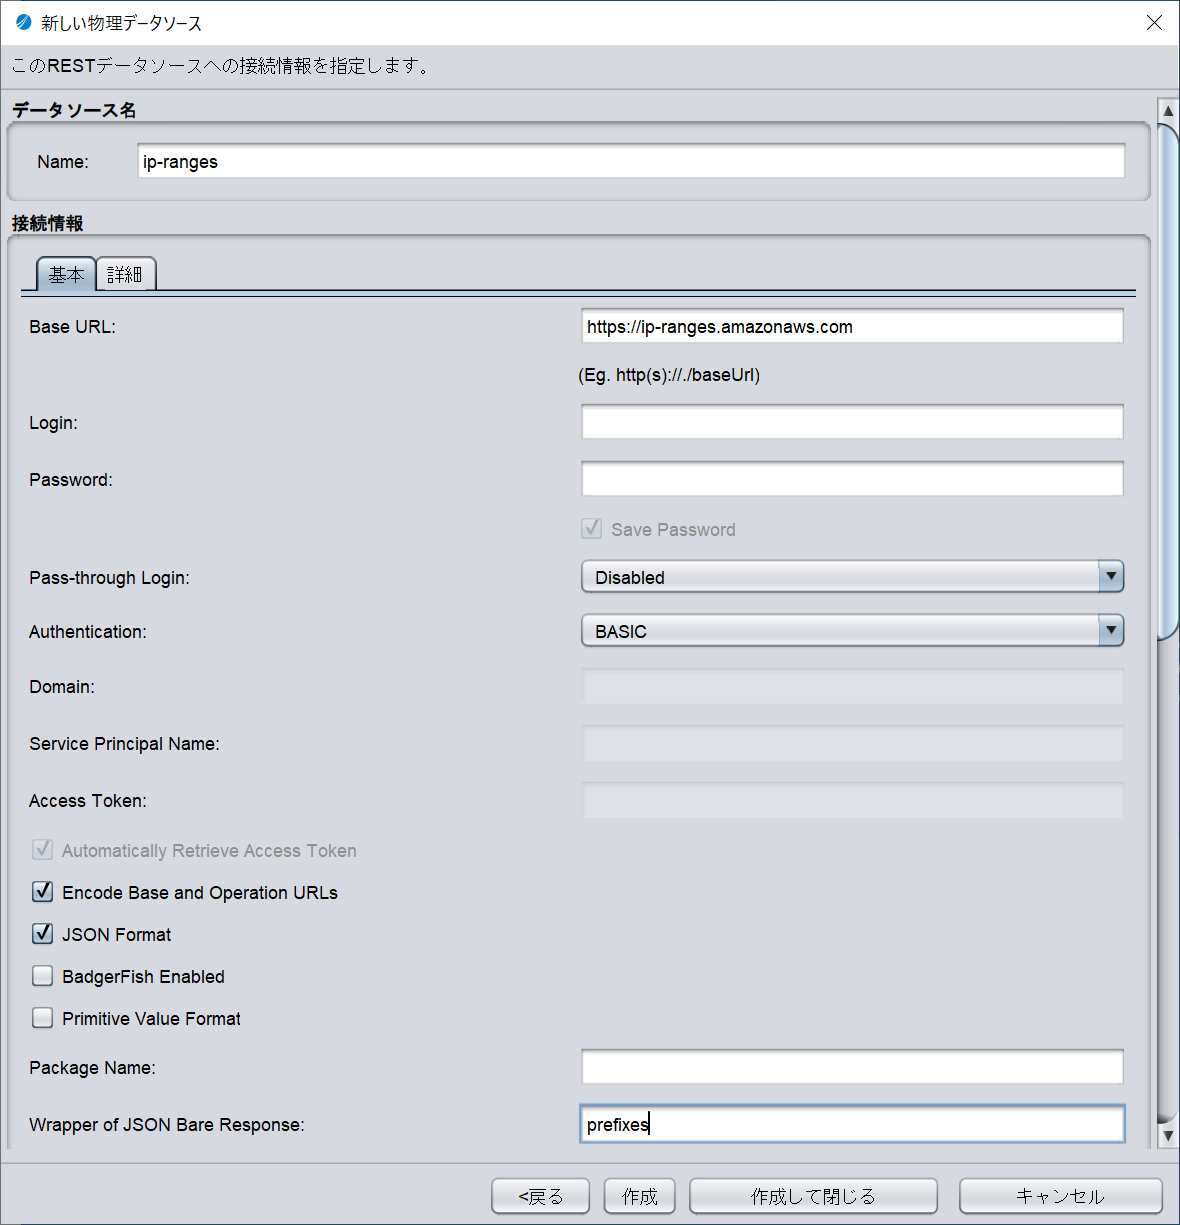1180x1225 pixels.
Task: Click the vertical scrollbar thumb
Action: pyautogui.click(x=1167, y=380)
